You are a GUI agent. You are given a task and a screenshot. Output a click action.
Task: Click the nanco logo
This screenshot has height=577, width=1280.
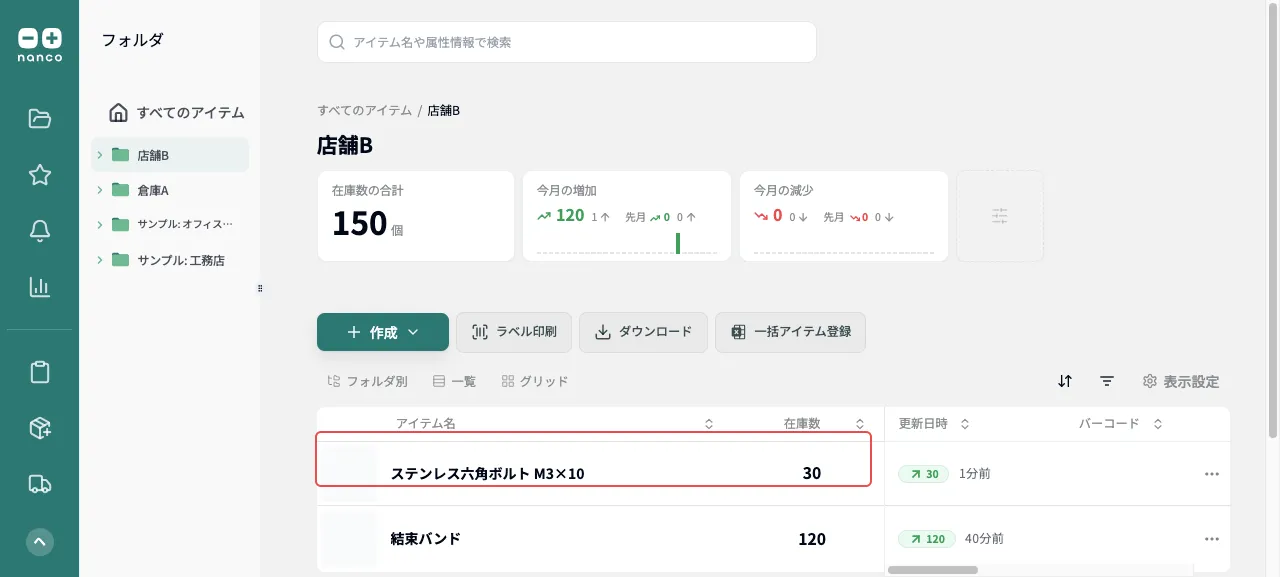40,44
